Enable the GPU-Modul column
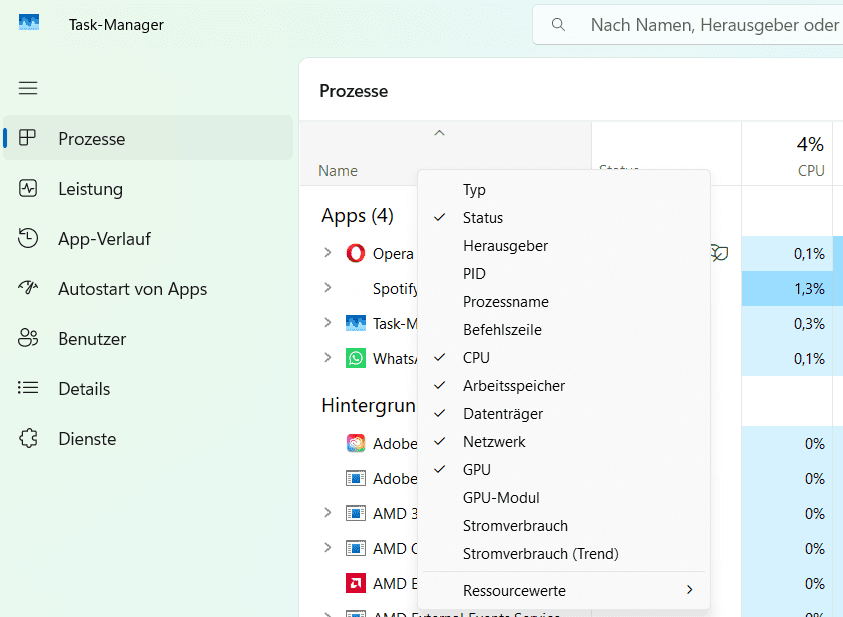 564,497
